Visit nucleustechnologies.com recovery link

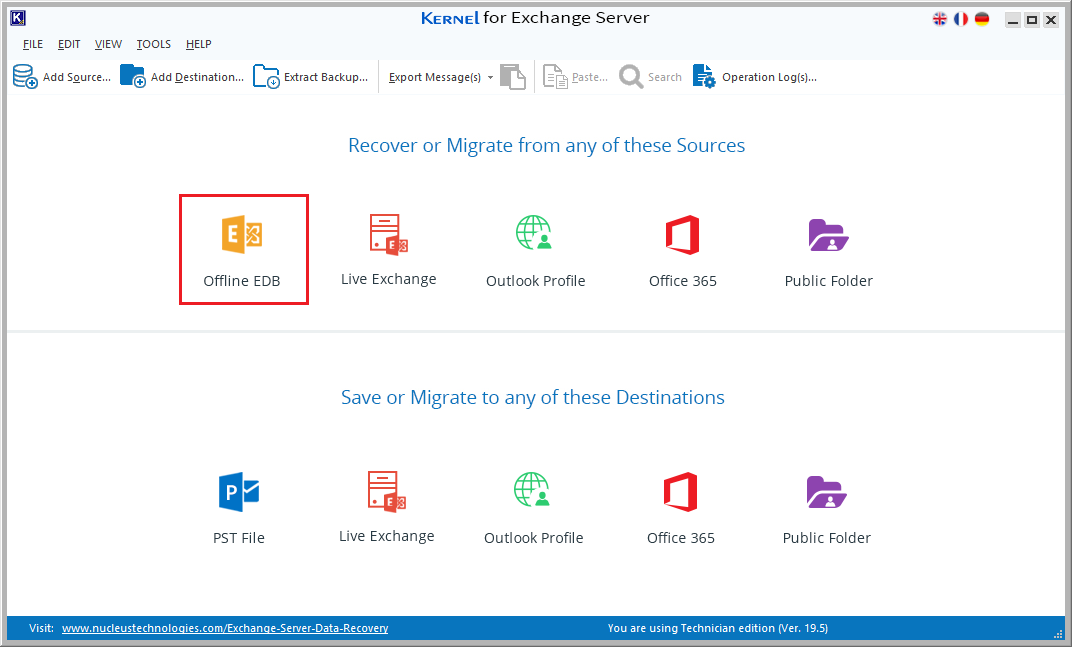coord(225,629)
